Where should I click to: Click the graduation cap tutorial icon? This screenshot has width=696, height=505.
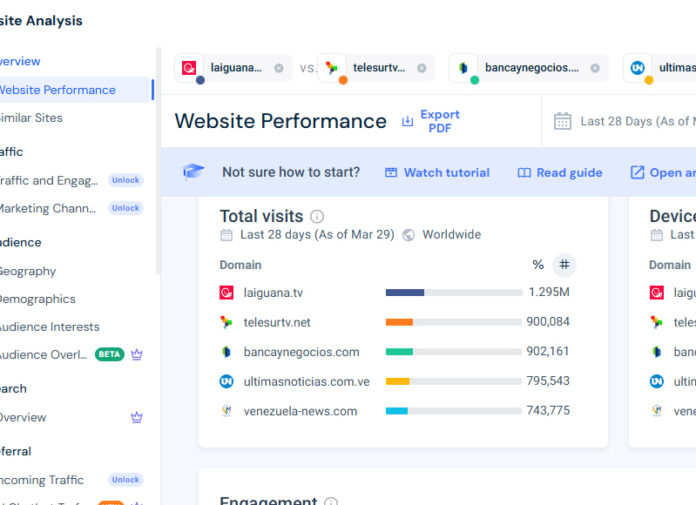pyautogui.click(x=194, y=172)
